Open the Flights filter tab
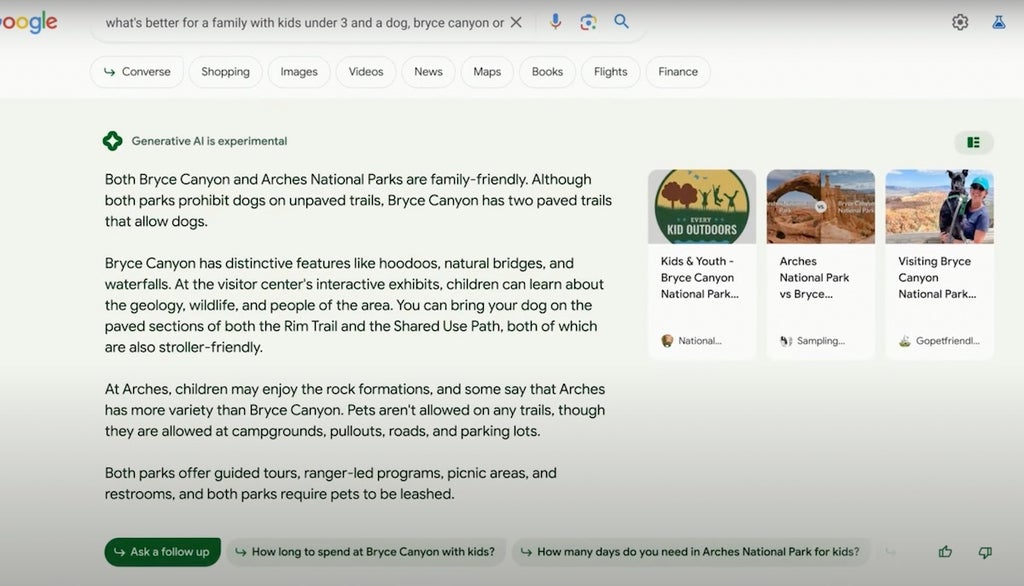Screen dimensions: 1024x586 (x=611, y=72)
